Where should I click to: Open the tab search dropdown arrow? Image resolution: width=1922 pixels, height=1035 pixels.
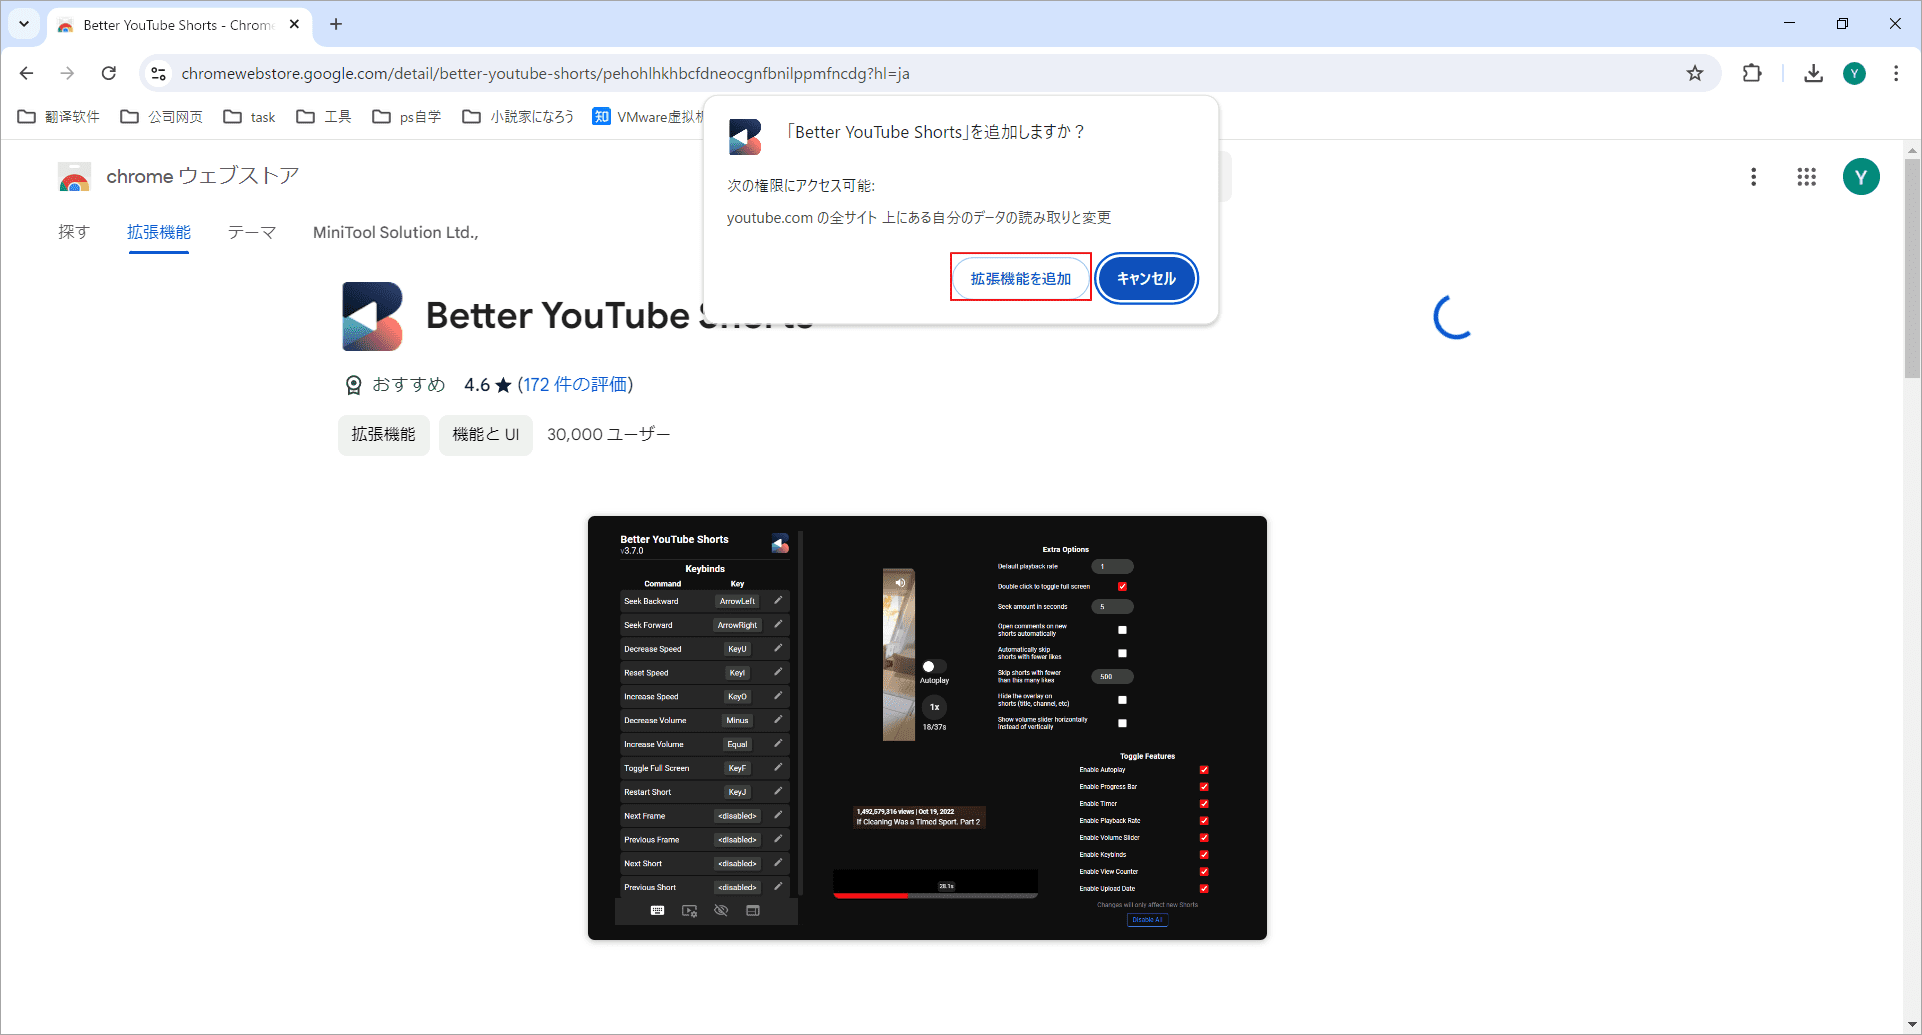[x=24, y=24]
